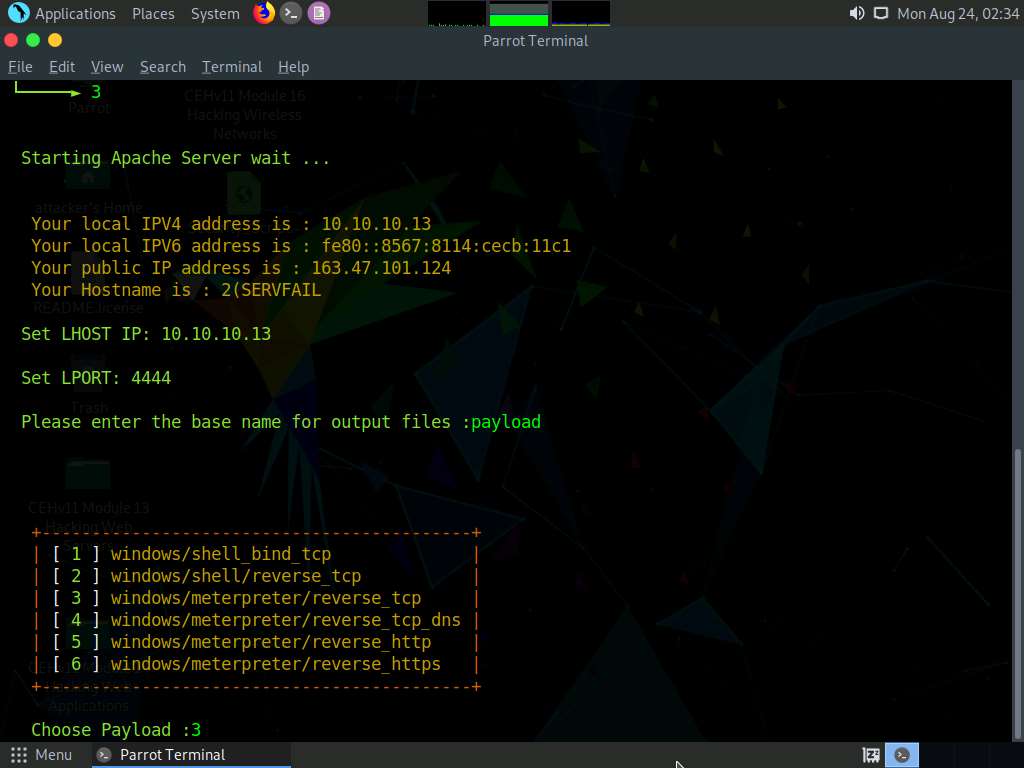Screen dimensions: 1024x768
Task: Click option 5 windows/meterpreter/reverse_http
Action: point(271,642)
